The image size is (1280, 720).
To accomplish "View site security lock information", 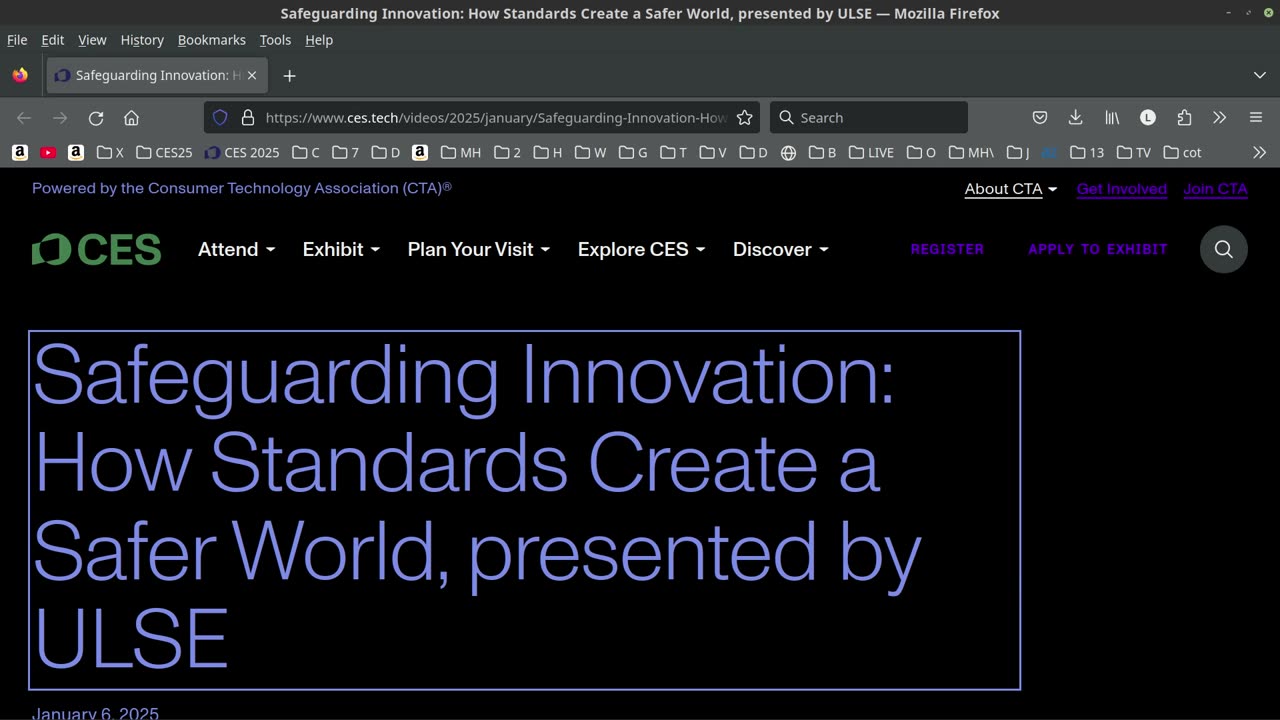I will pos(248,118).
